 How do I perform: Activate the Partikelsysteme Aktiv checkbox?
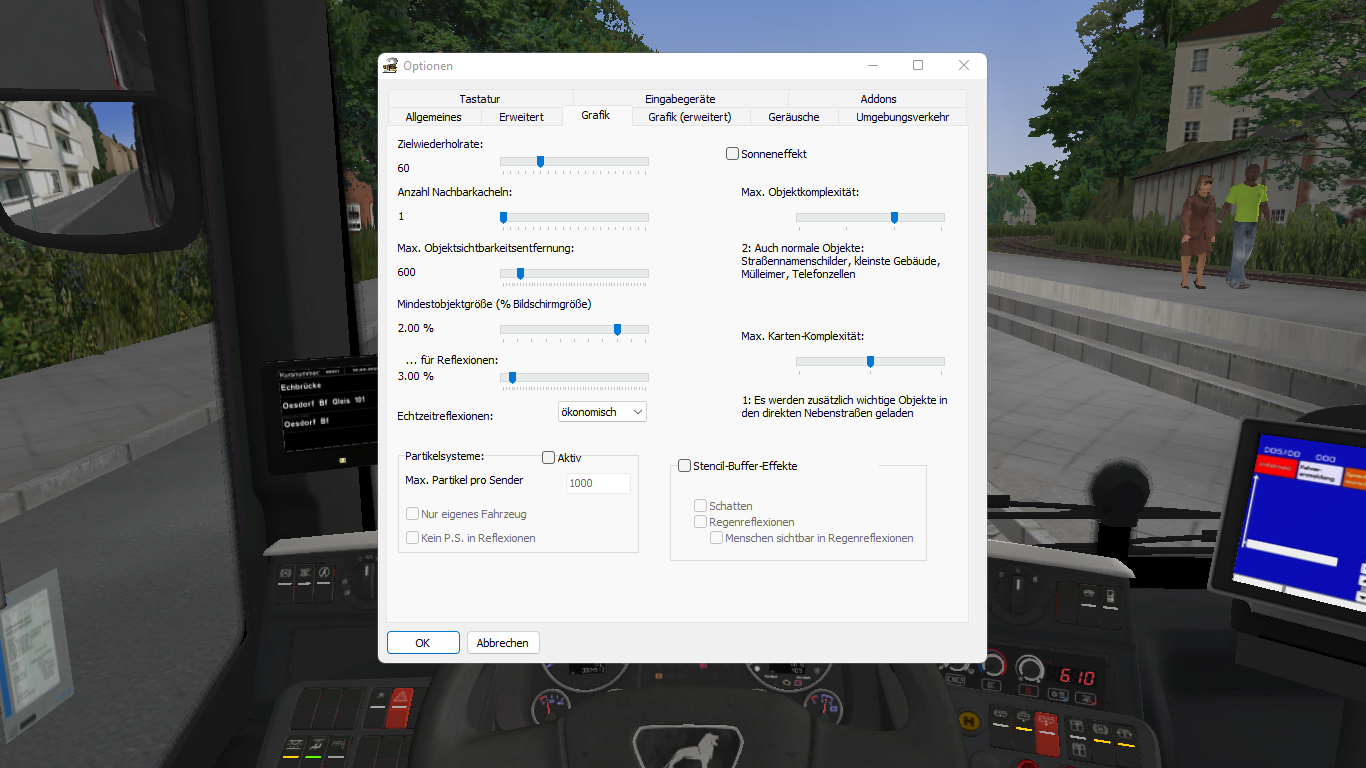[x=548, y=458]
